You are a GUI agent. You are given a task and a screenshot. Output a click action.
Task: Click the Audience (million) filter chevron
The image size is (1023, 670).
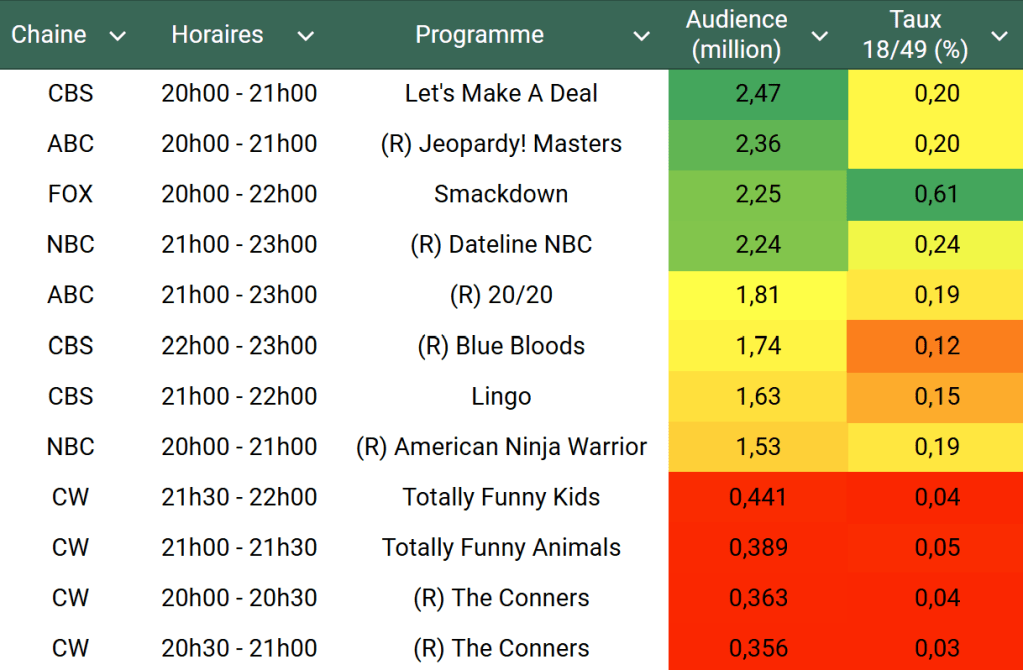819,36
